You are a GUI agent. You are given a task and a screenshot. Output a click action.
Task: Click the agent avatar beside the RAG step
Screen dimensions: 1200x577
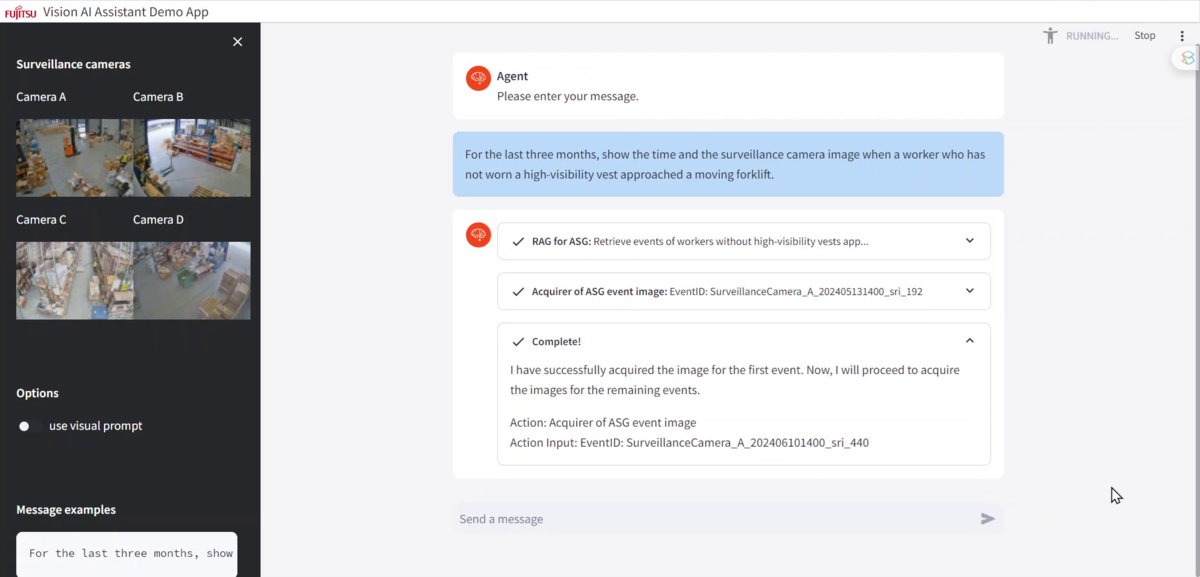coord(478,234)
